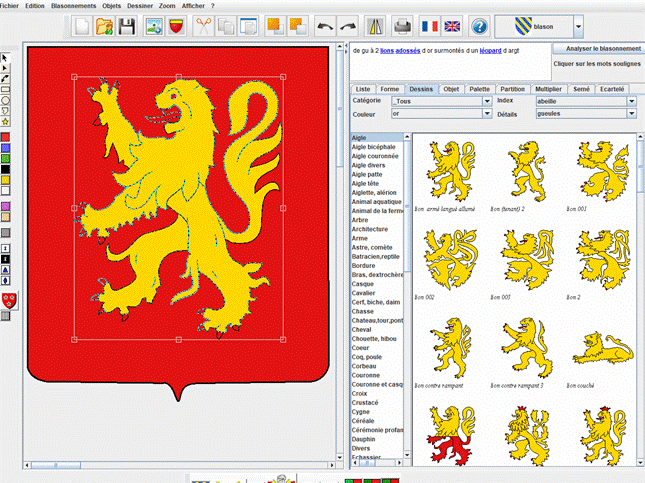
Task: Open the Blasonnements menu
Action: pos(75,5)
